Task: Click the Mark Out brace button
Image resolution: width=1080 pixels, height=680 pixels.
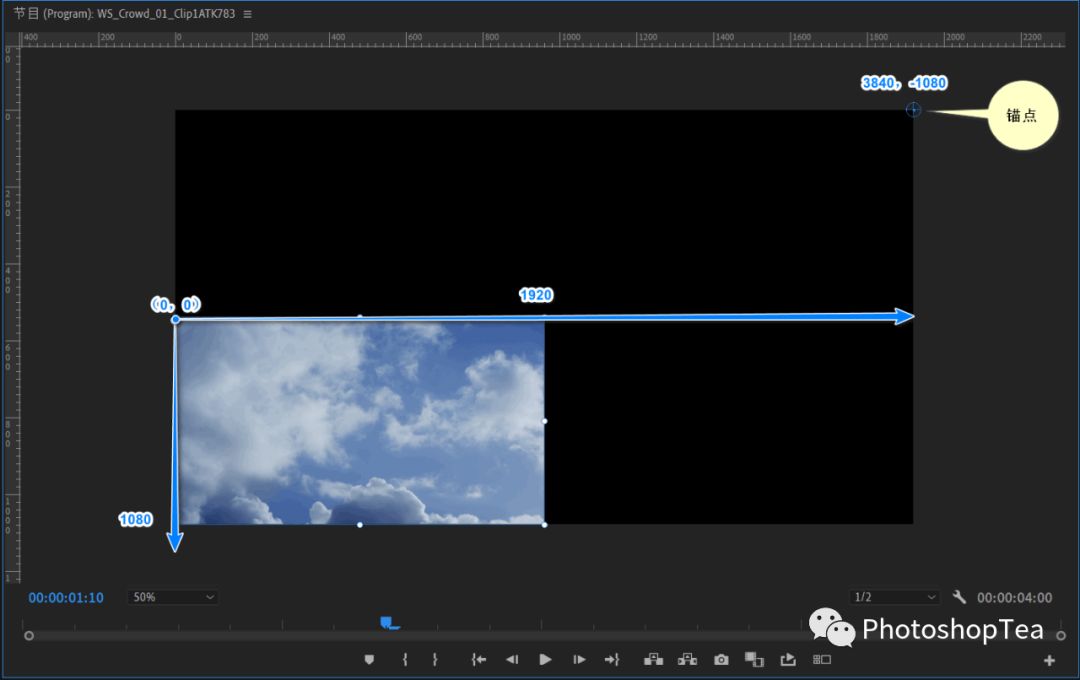Action: pos(435,659)
